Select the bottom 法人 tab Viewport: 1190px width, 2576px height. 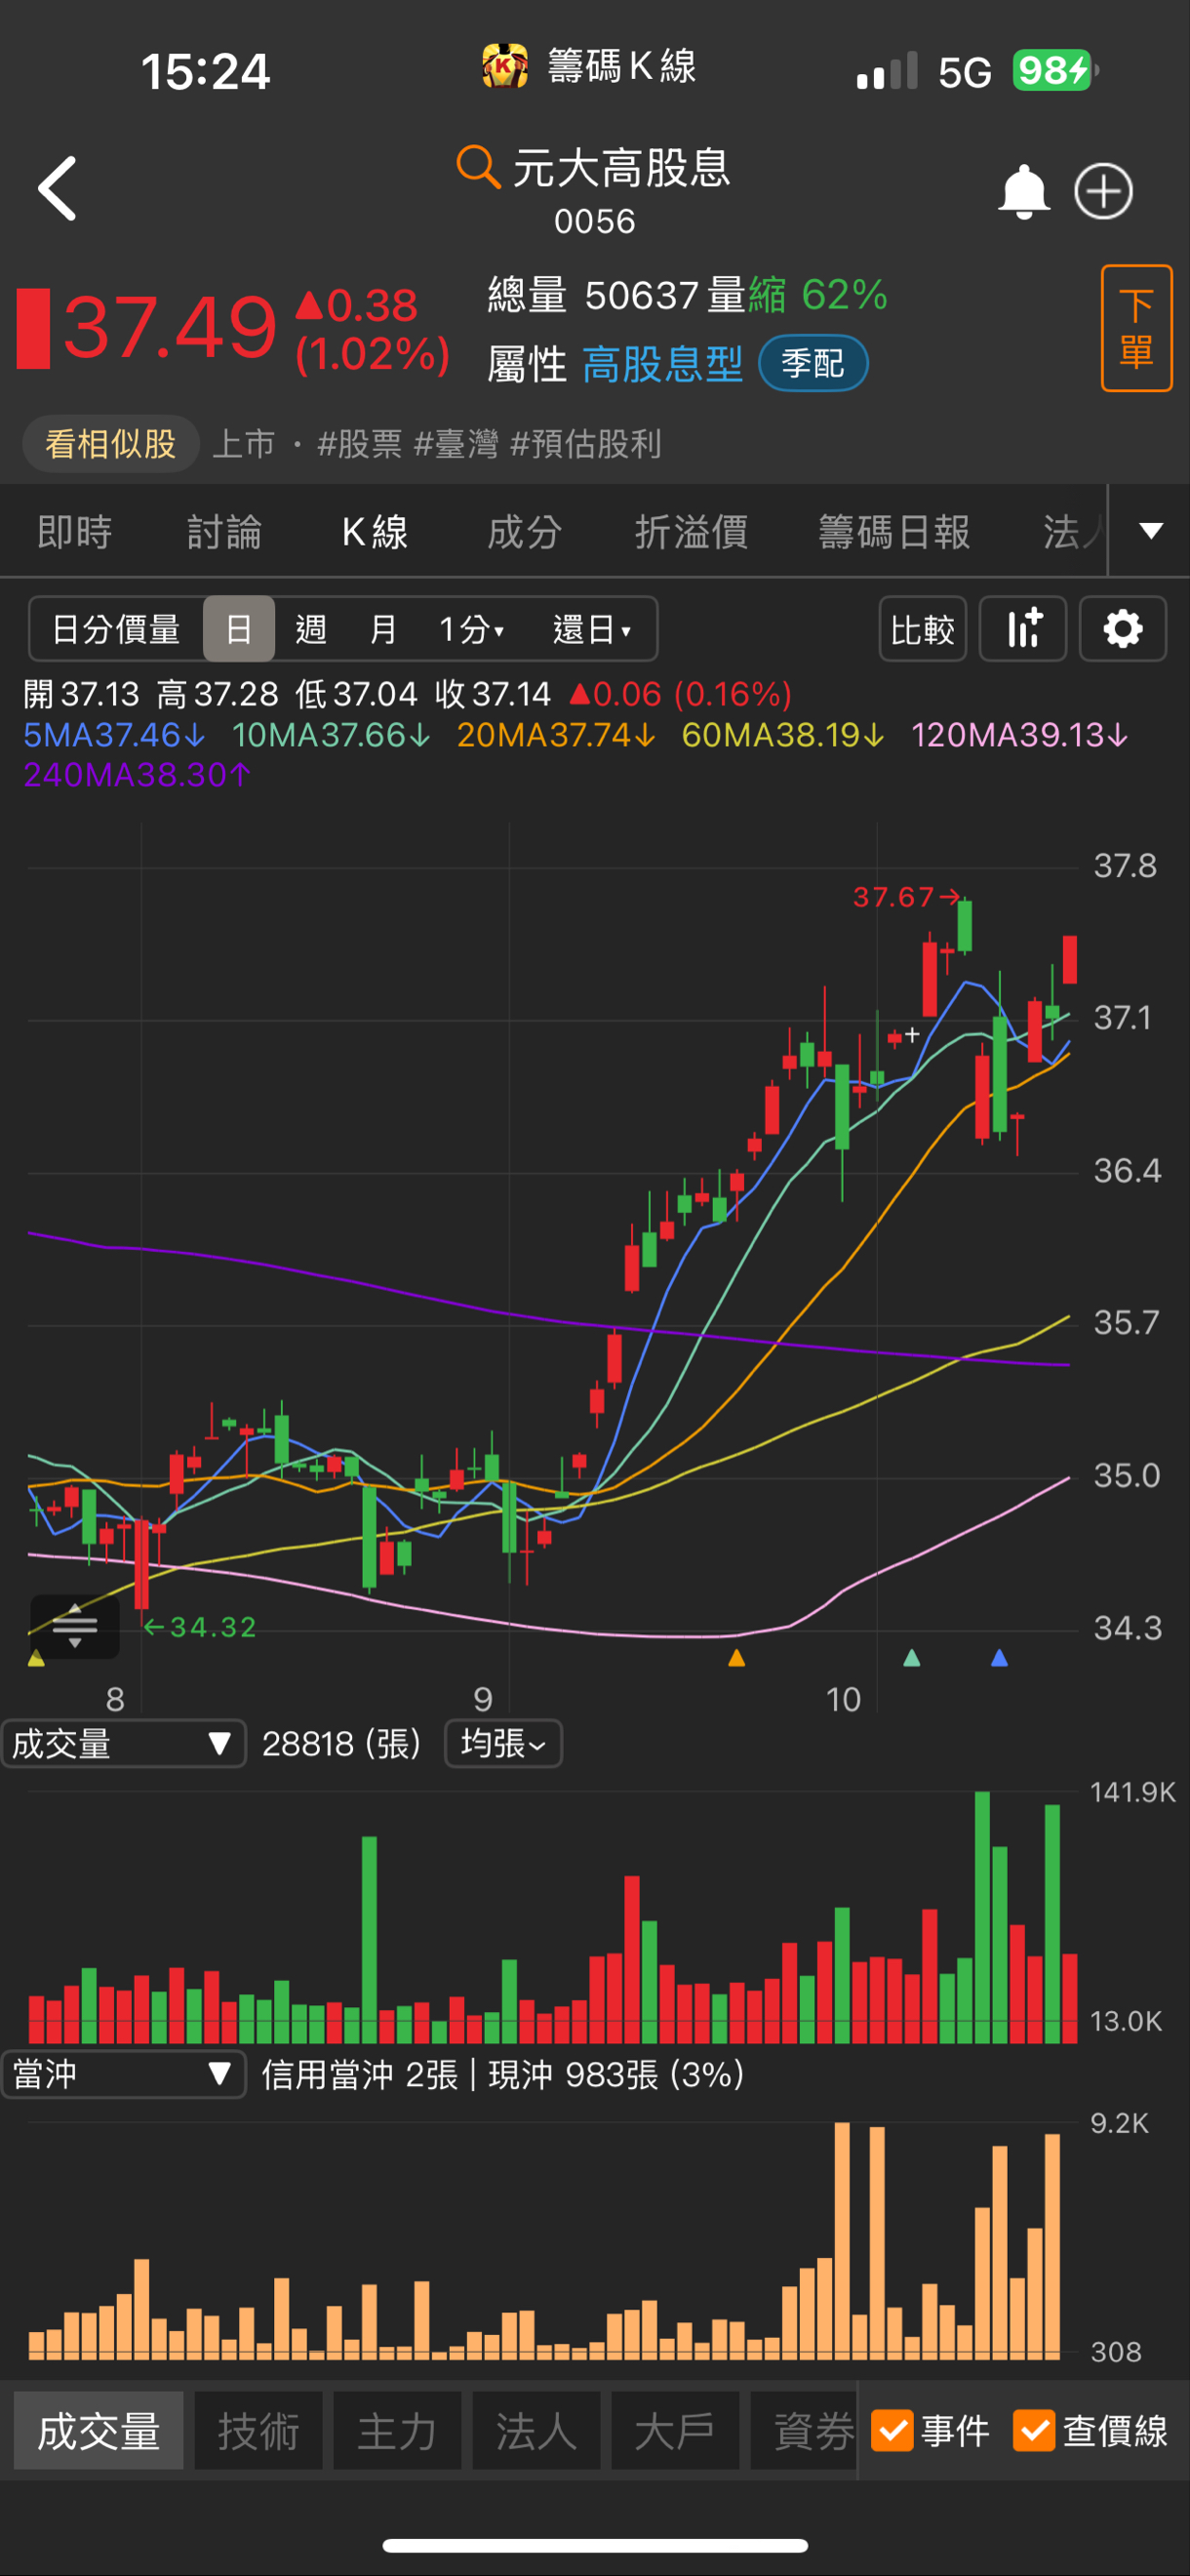tap(536, 2431)
